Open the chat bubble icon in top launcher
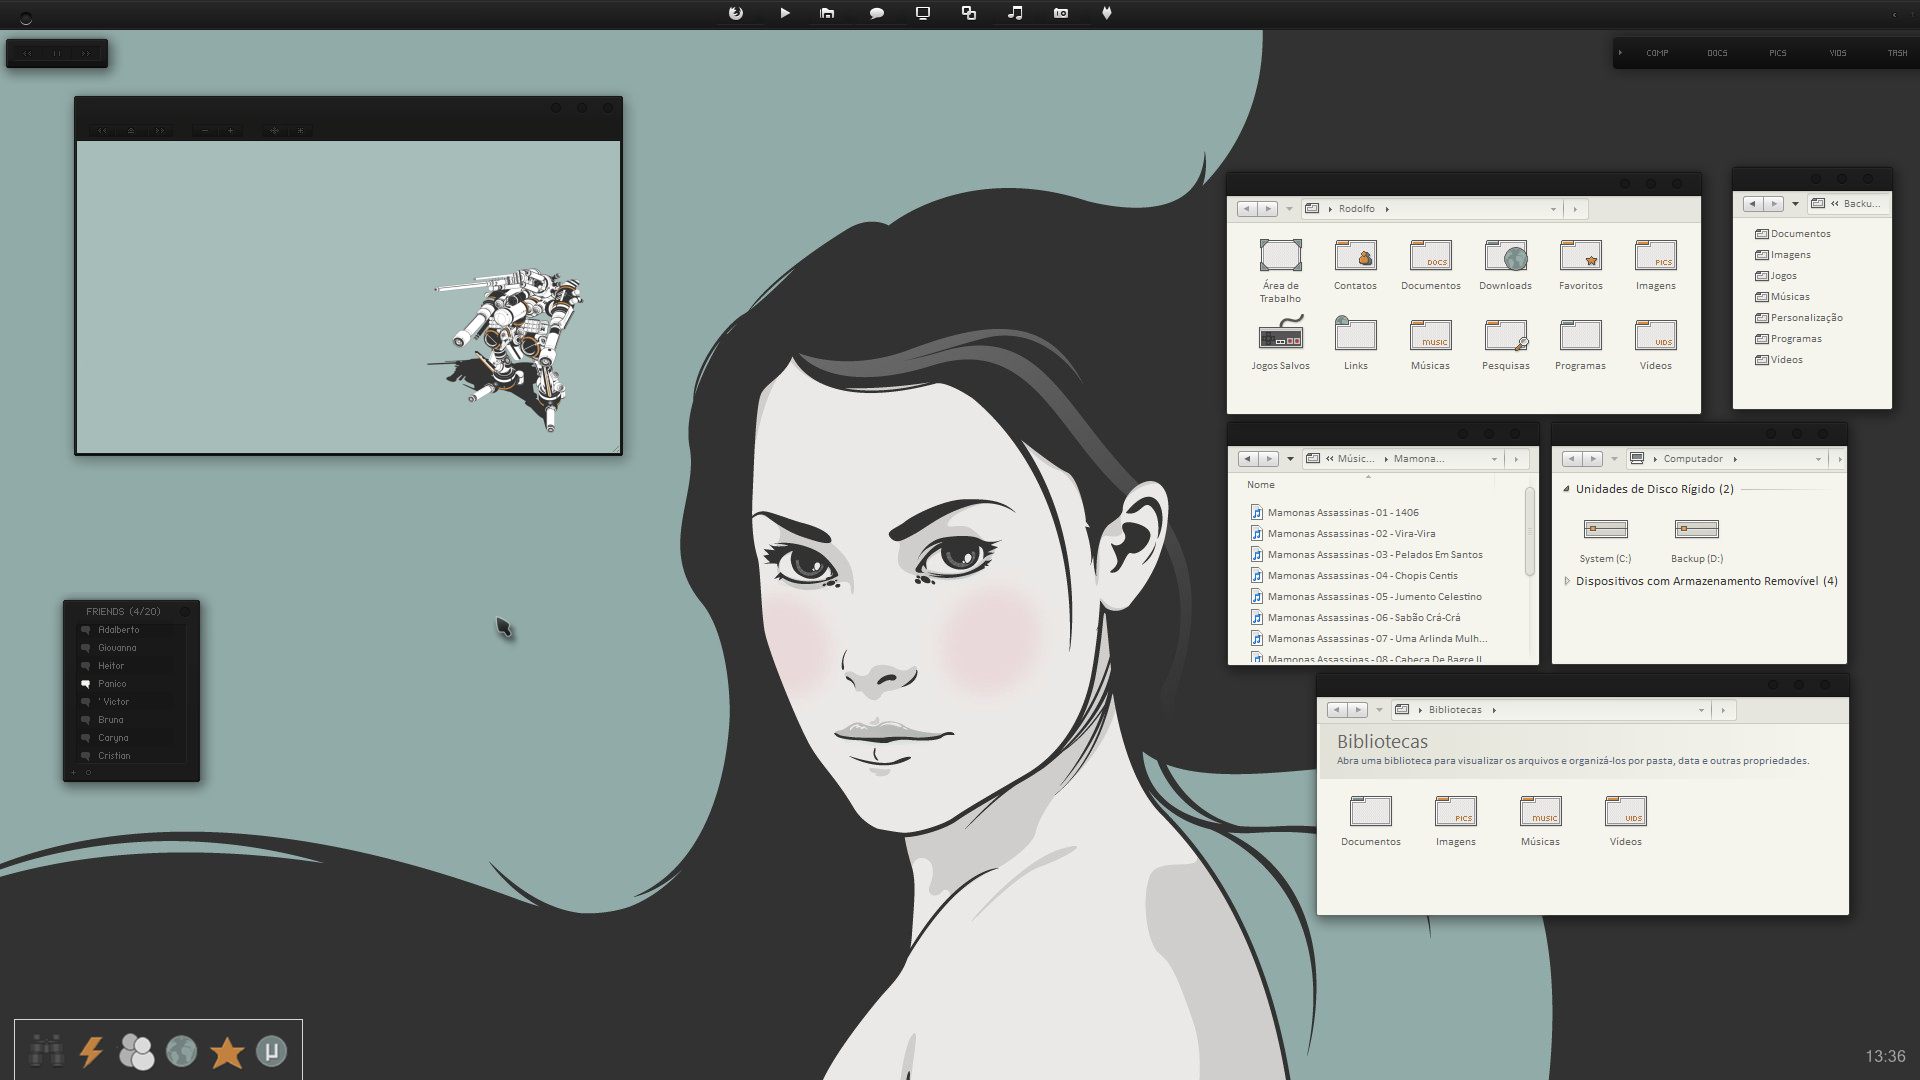The width and height of the screenshot is (1920, 1080). (877, 13)
